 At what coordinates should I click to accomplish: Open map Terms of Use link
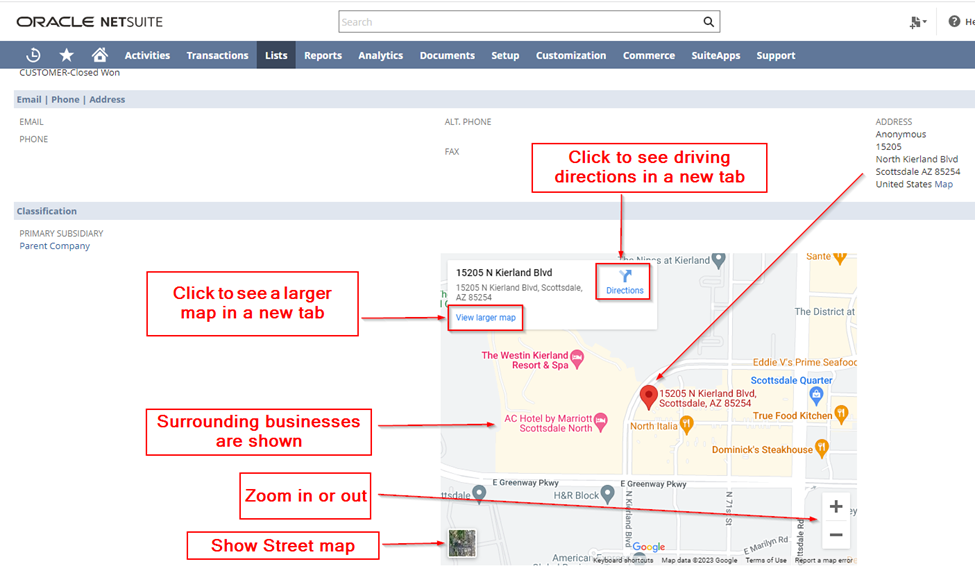click(x=766, y=560)
